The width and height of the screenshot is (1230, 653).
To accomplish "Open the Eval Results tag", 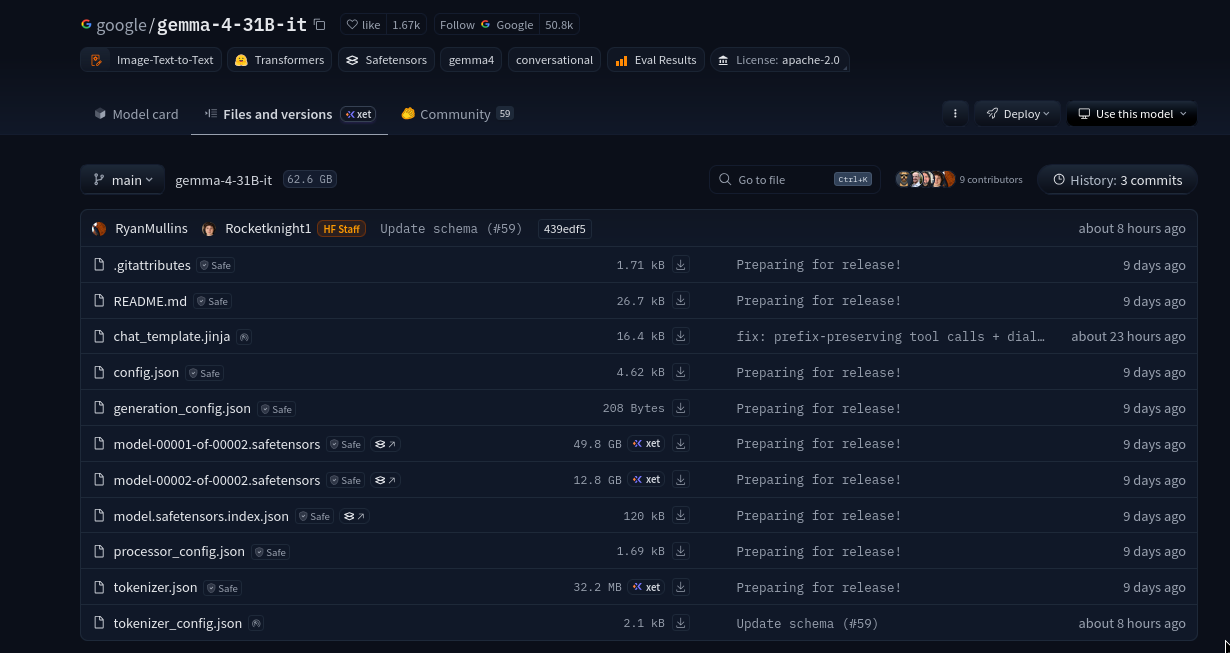I will point(656,60).
